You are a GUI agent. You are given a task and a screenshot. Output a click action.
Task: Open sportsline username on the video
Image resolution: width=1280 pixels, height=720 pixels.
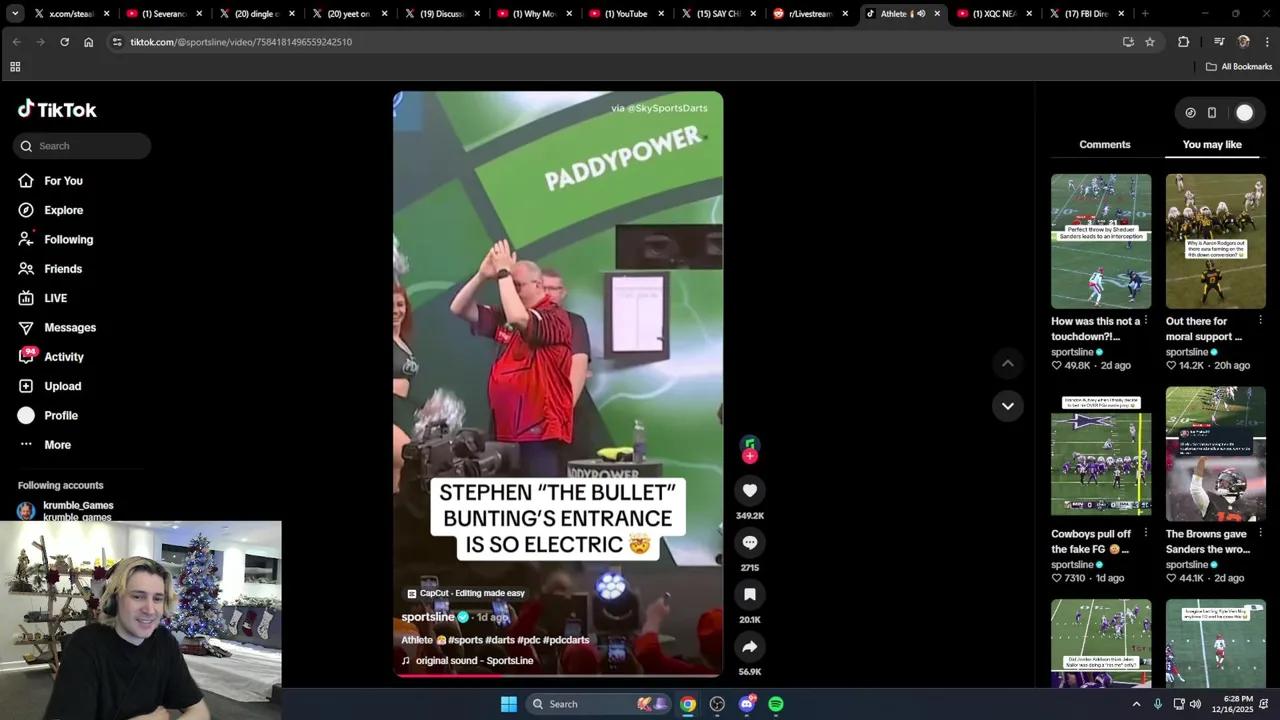428,617
